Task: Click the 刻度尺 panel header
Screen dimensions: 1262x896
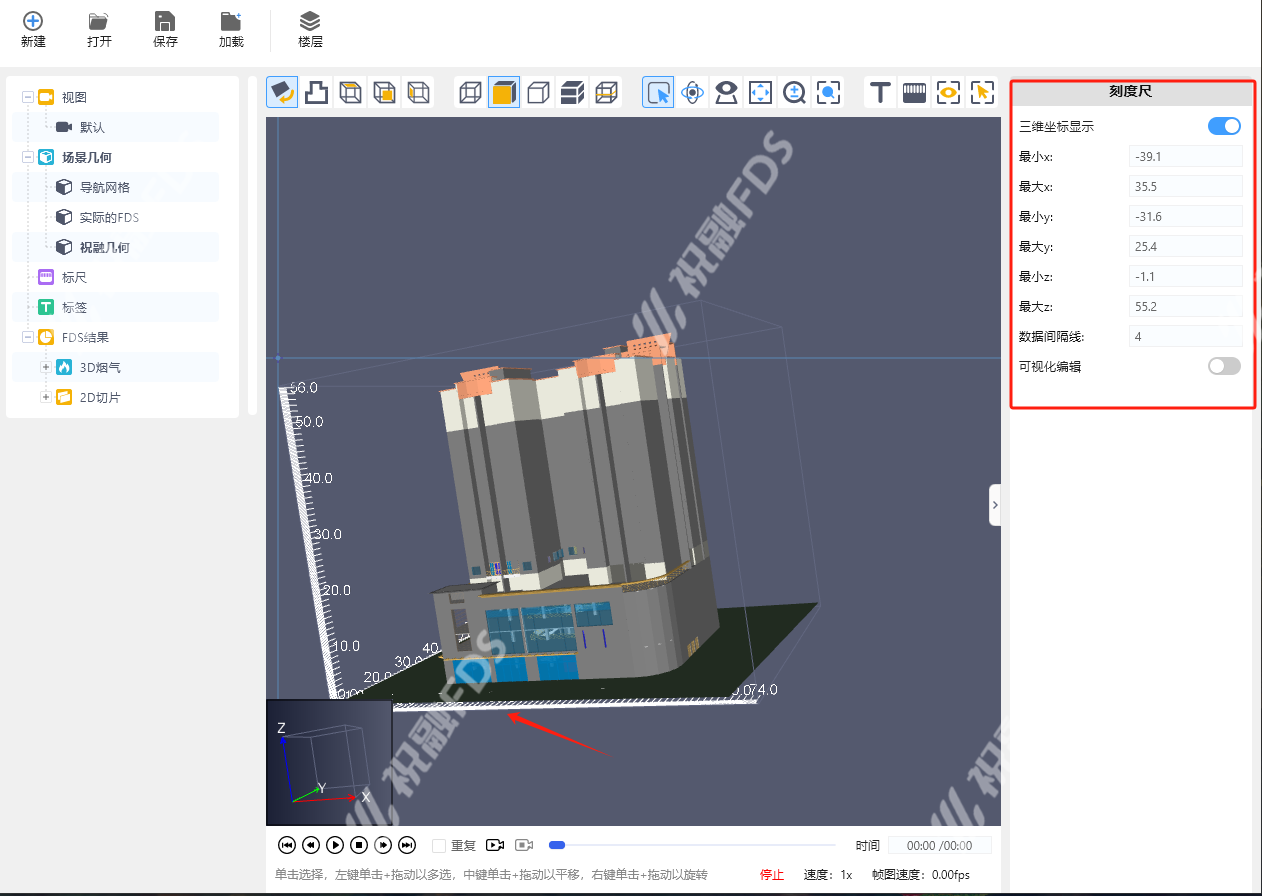Action: click(x=1131, y=92)
